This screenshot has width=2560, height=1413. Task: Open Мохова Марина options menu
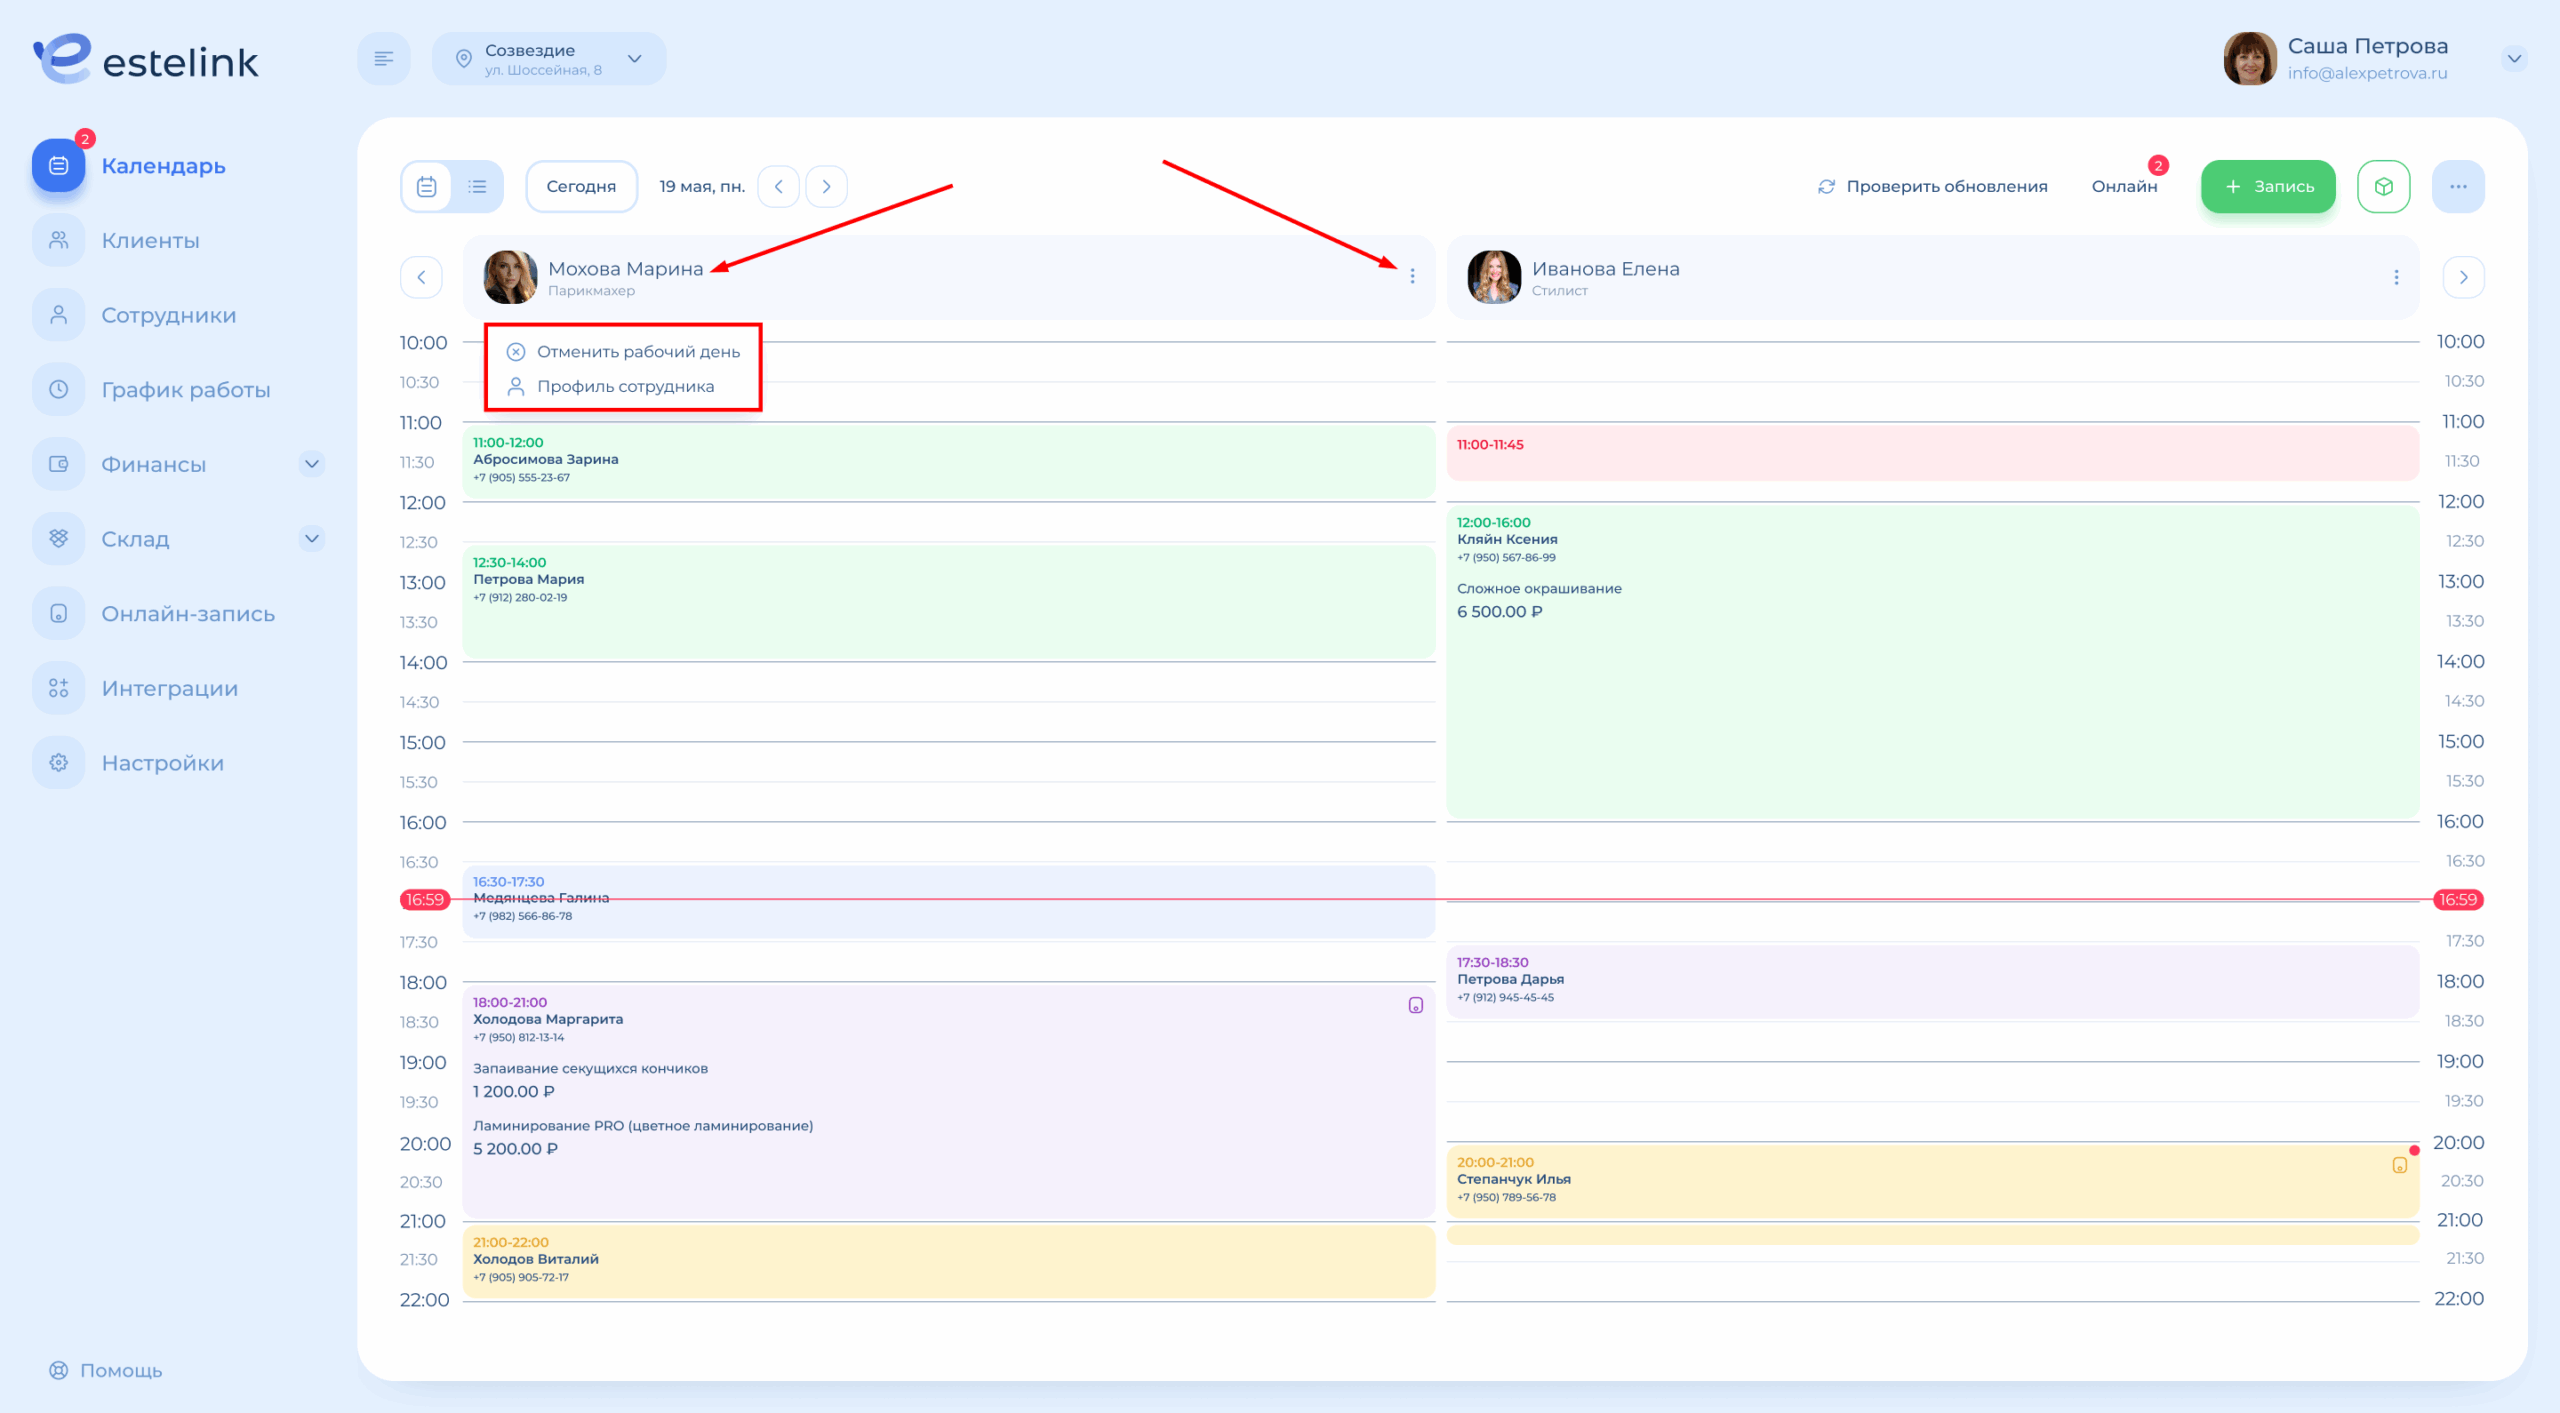pyautogui.click(x=1412, y=277)
